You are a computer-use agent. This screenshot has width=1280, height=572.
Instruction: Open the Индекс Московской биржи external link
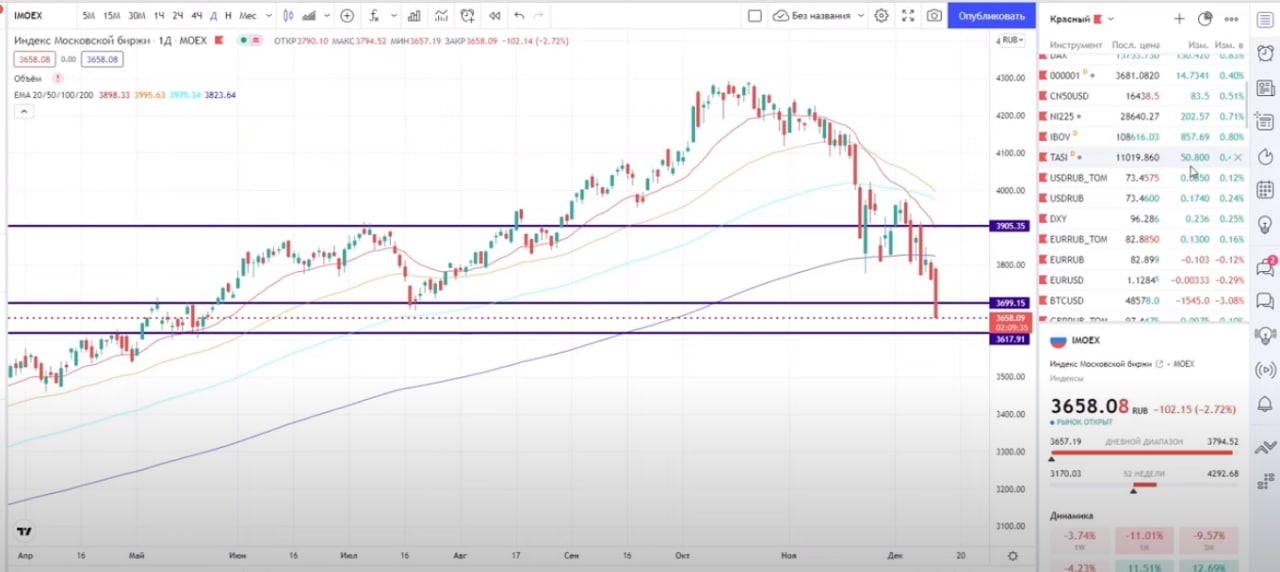[x=1160, y=364]
